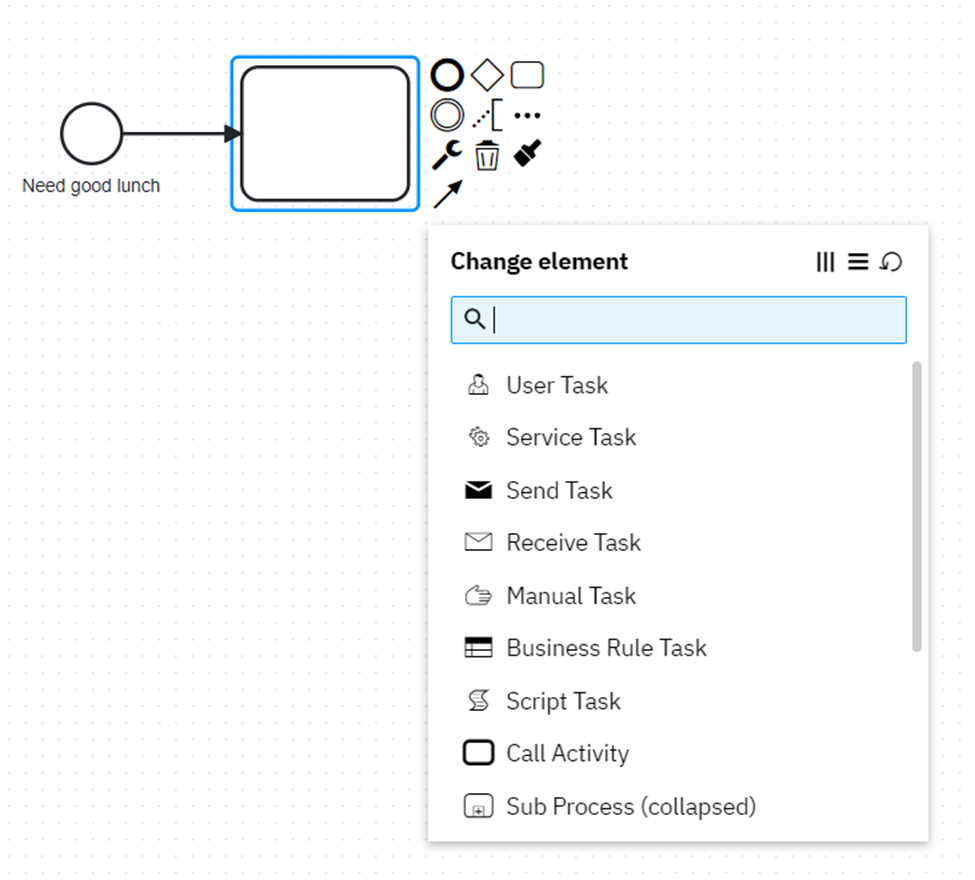Append a text annotation from context pad
Screen dimensions: 975x880
pos(487,115)
